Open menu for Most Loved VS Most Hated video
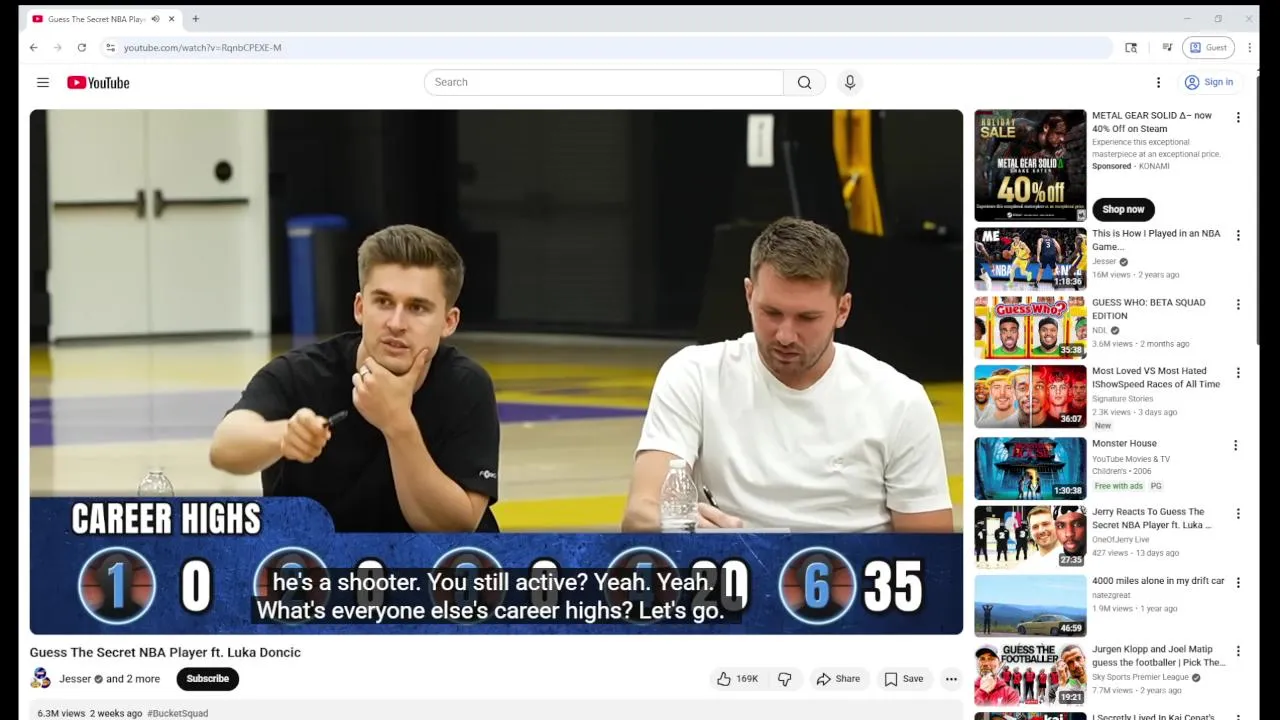The width and height of the screenshot is (1280, 720). click(1238, 373)
